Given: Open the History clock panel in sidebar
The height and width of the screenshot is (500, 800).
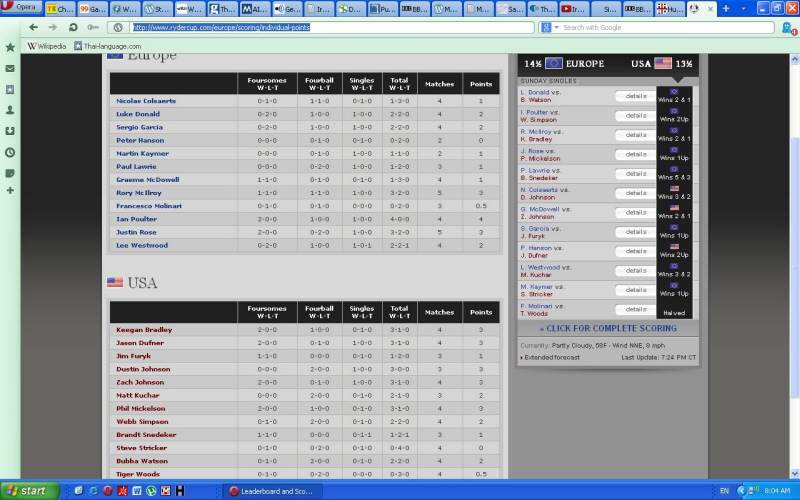Looking at the screenshot, I should [x=10, y=153].
